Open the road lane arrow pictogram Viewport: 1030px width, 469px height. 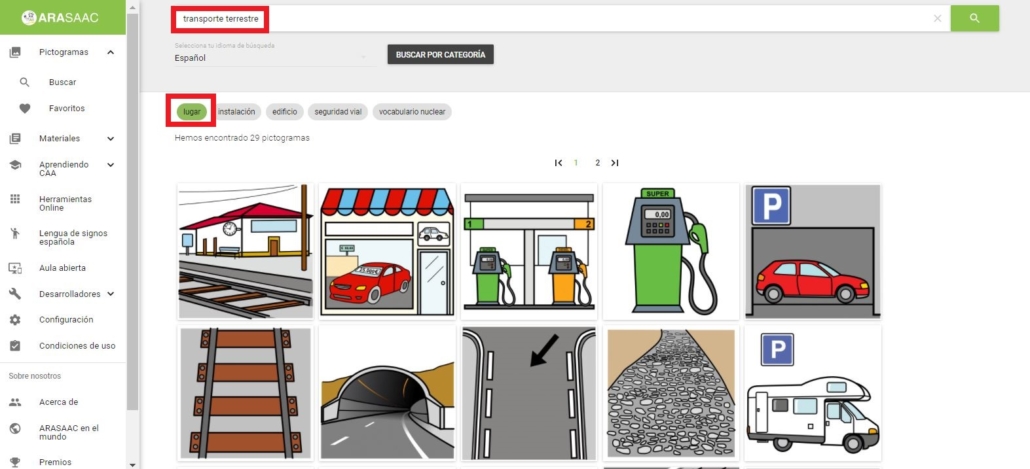click(x=529, y=393)
